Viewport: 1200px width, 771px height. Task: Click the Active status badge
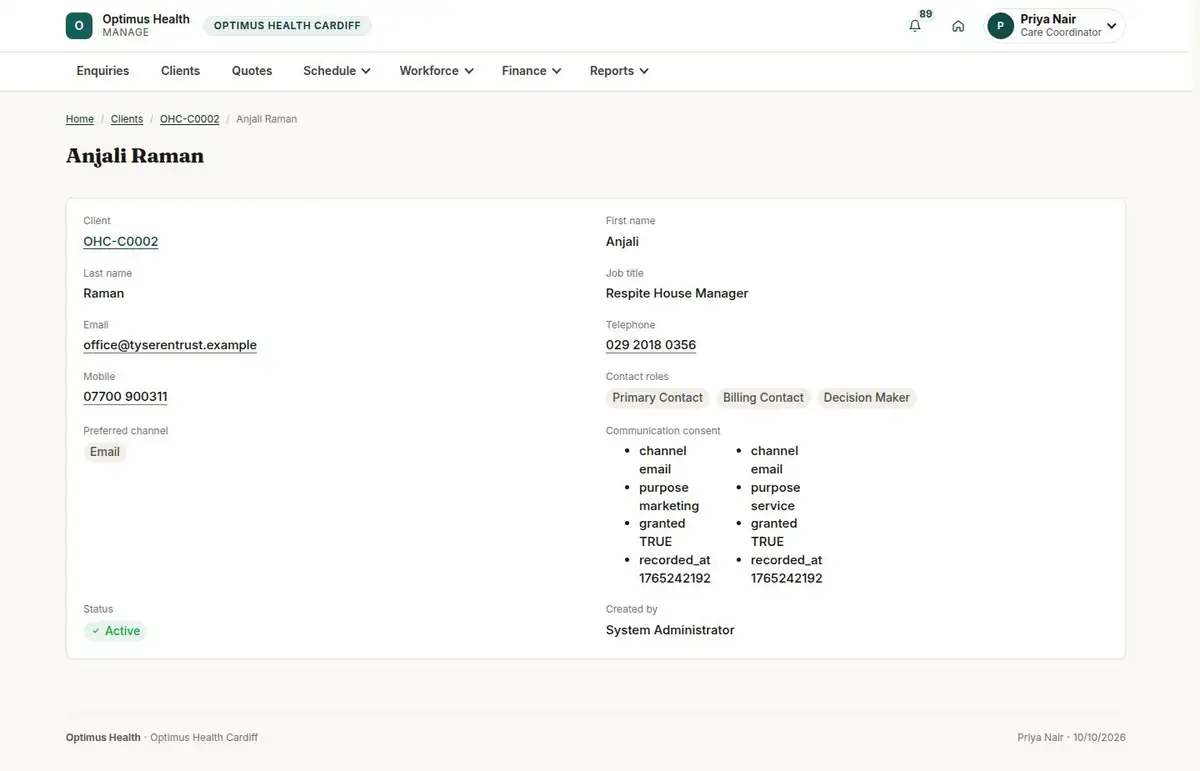pyautogui.click(x=115, y=631)
